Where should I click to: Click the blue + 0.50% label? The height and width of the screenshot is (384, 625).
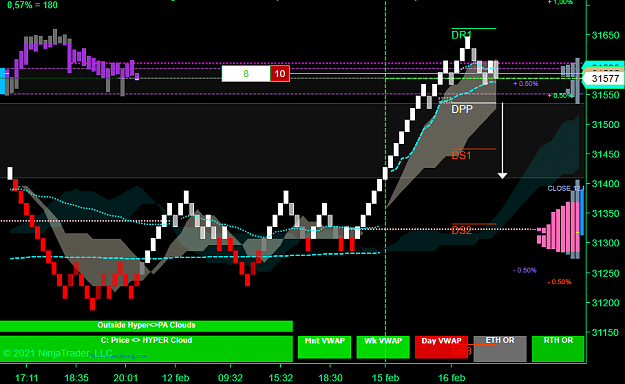tap(525, 84)
